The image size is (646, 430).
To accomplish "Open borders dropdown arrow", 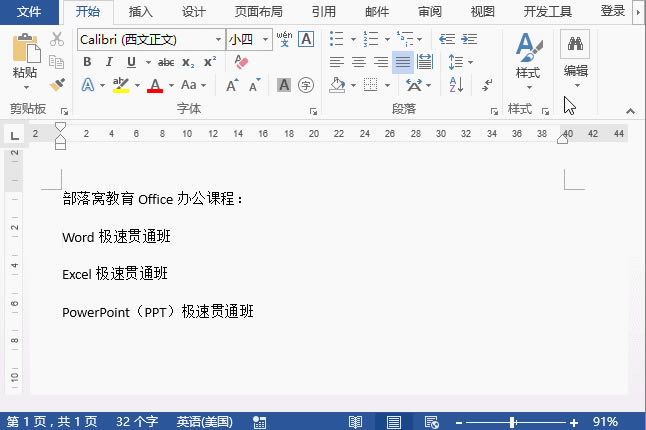I will click(x=387, y=85).
